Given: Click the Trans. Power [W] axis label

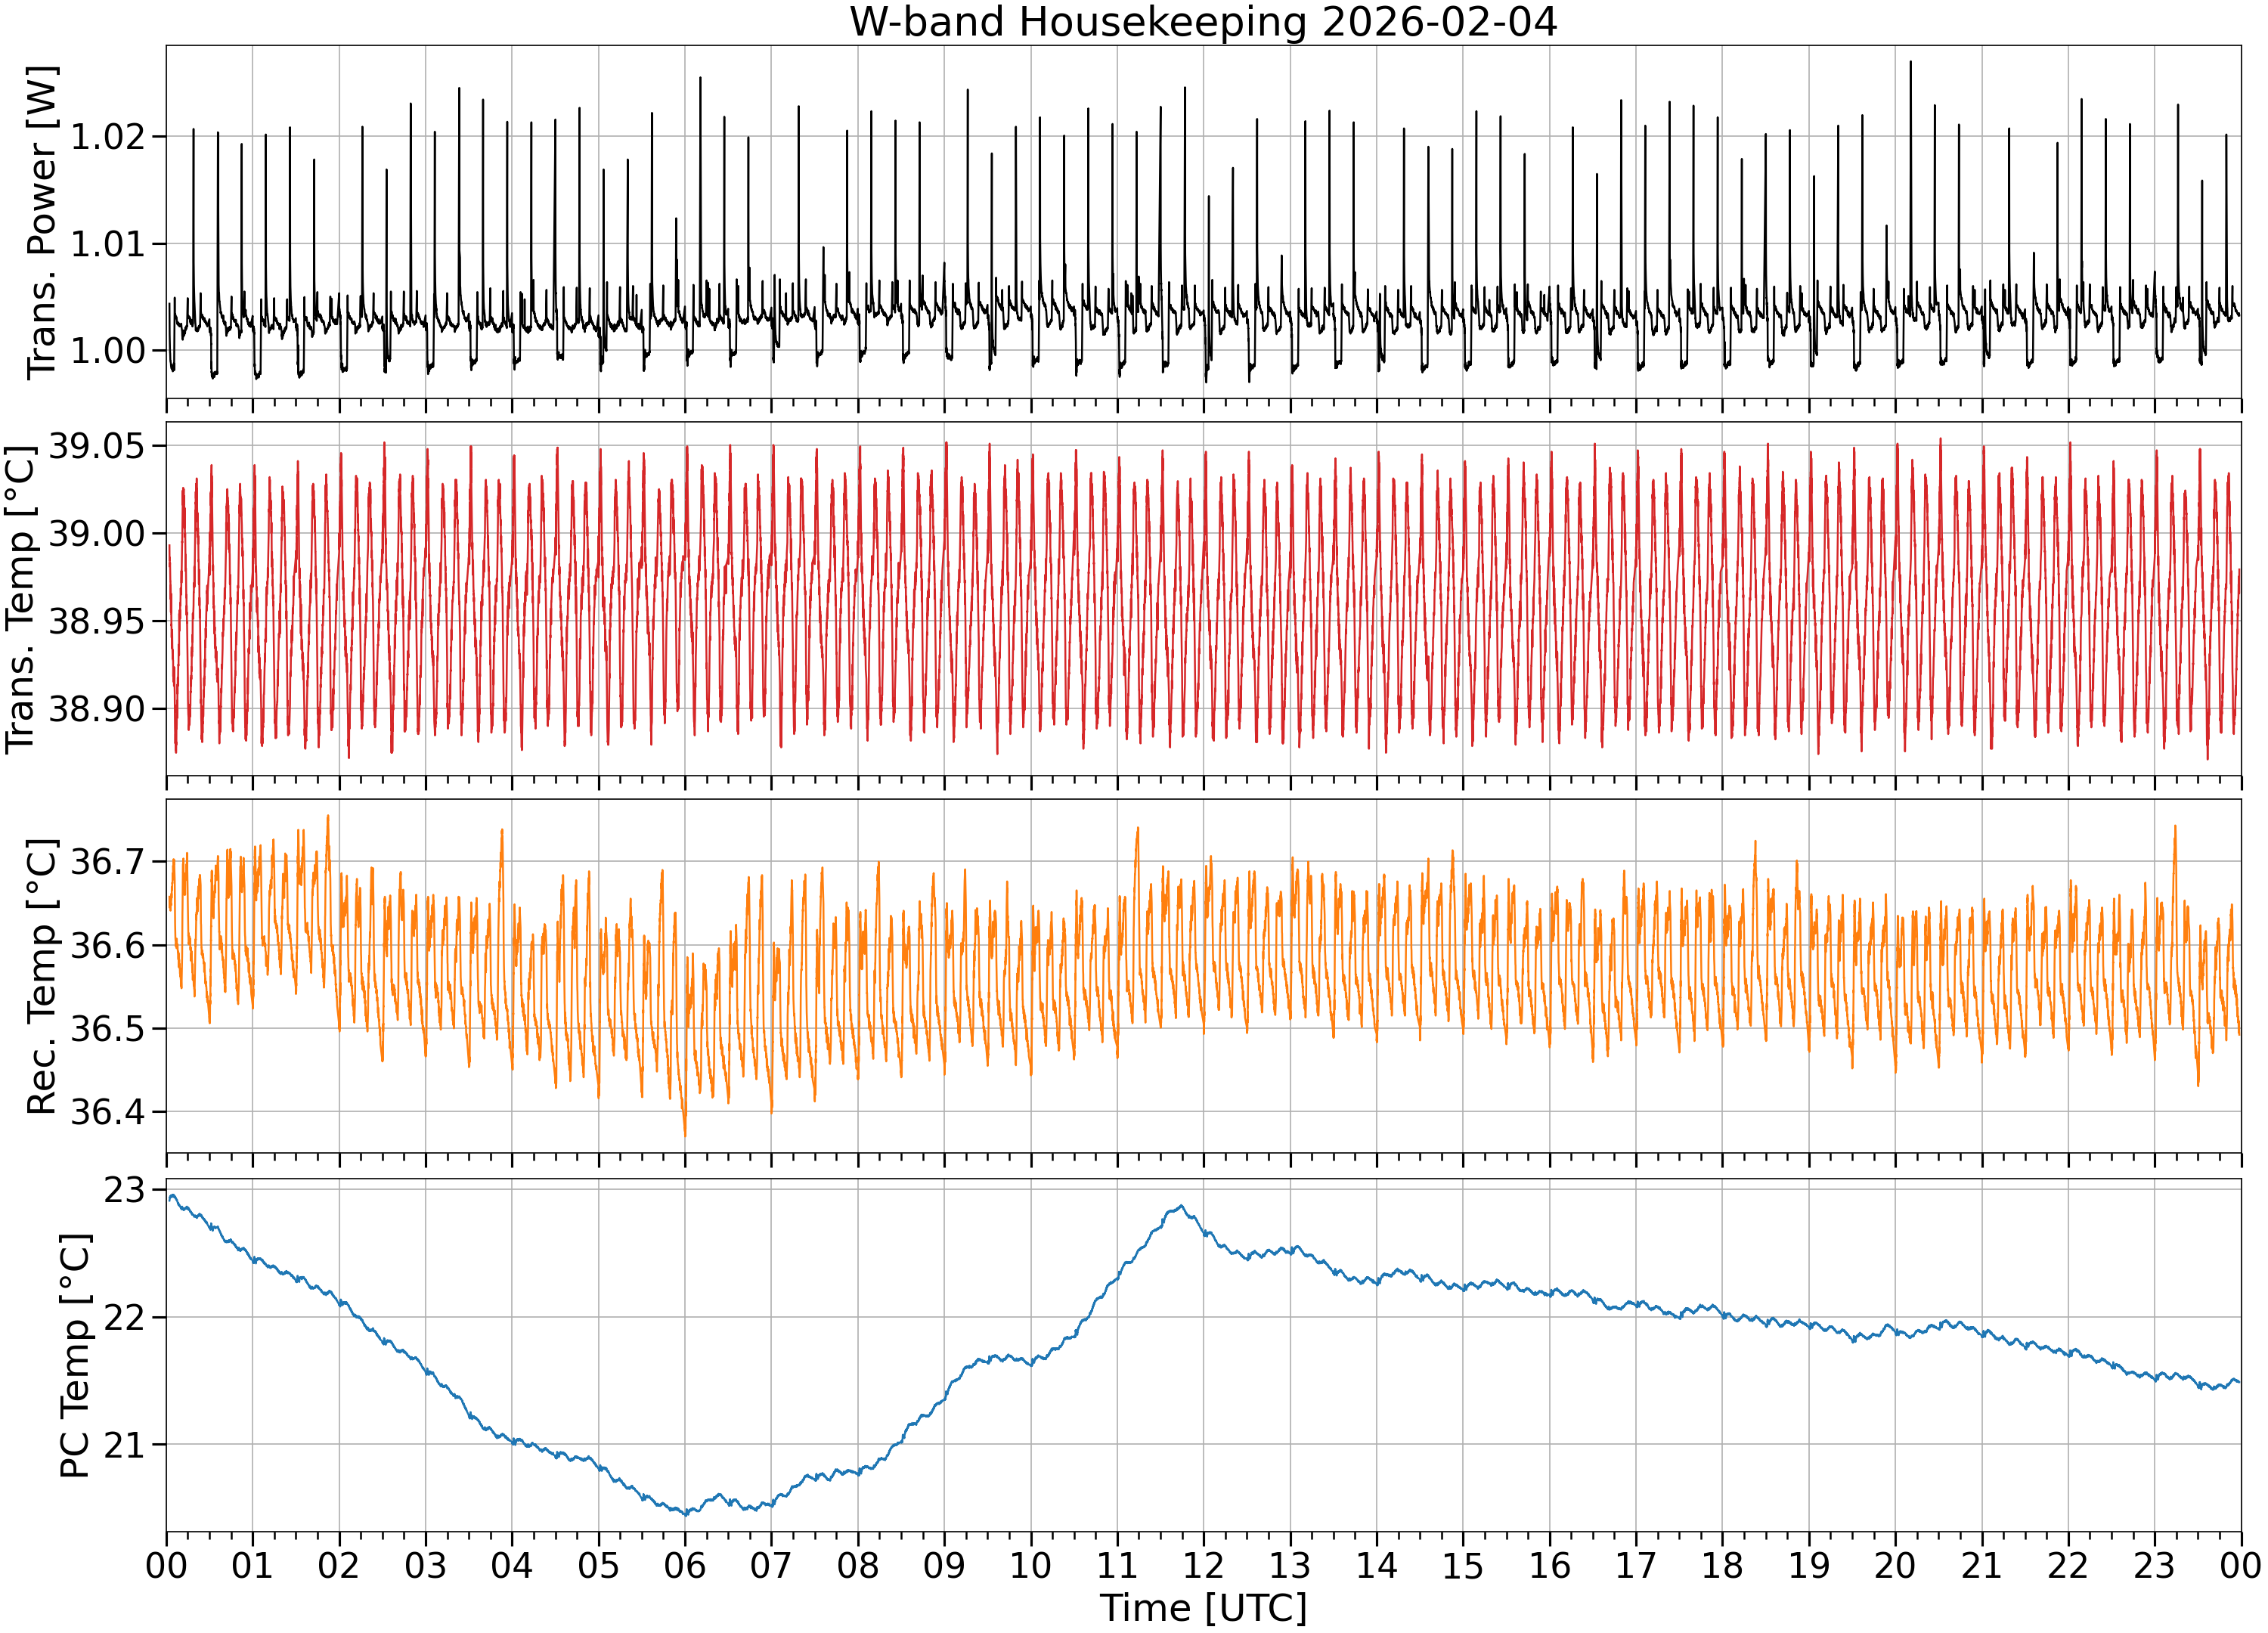Looking at the screenshot, I should coord(41,223).
